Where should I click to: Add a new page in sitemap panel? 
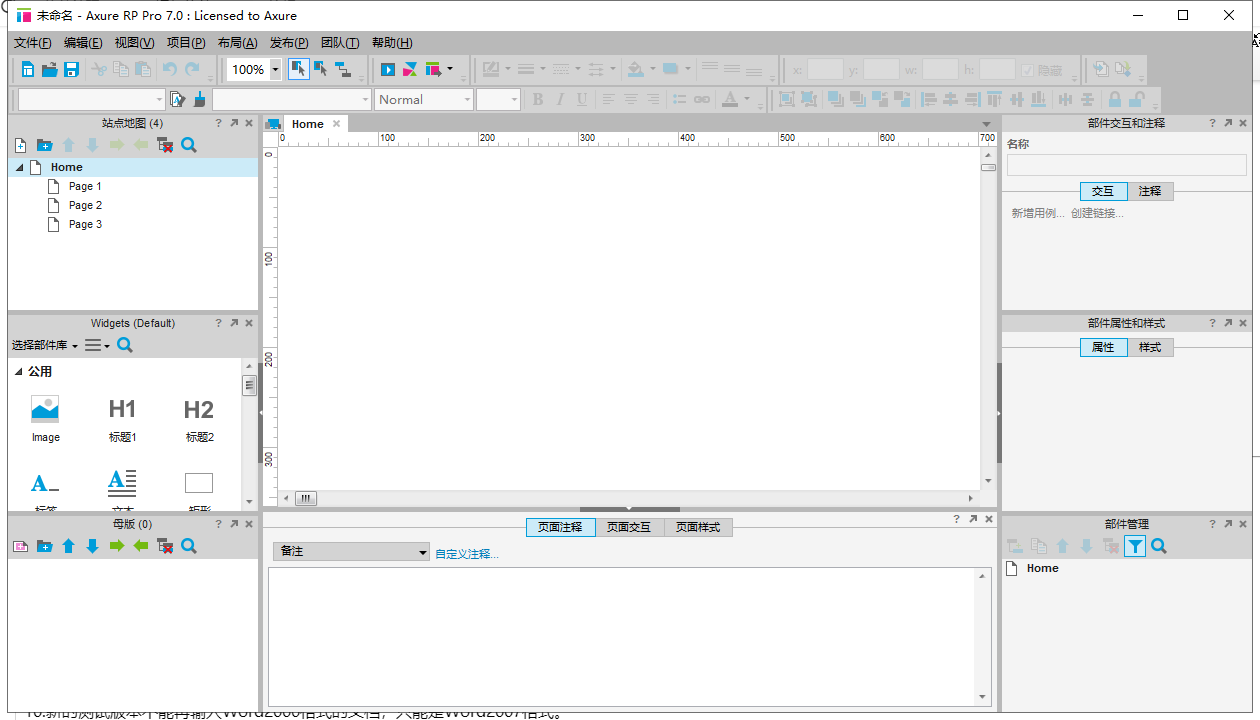click(20, 145)
